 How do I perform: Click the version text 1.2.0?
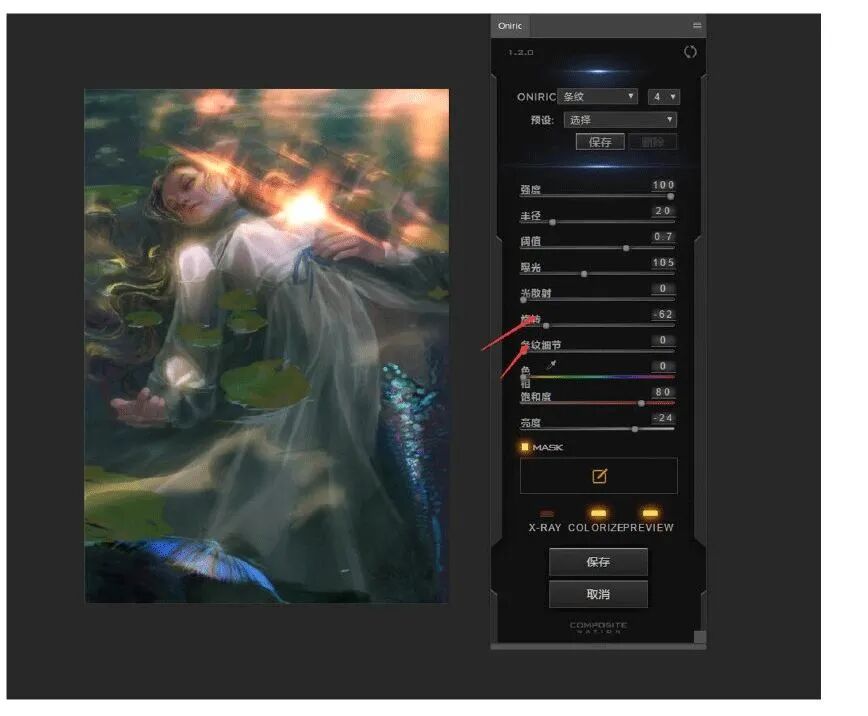point(520,52)
